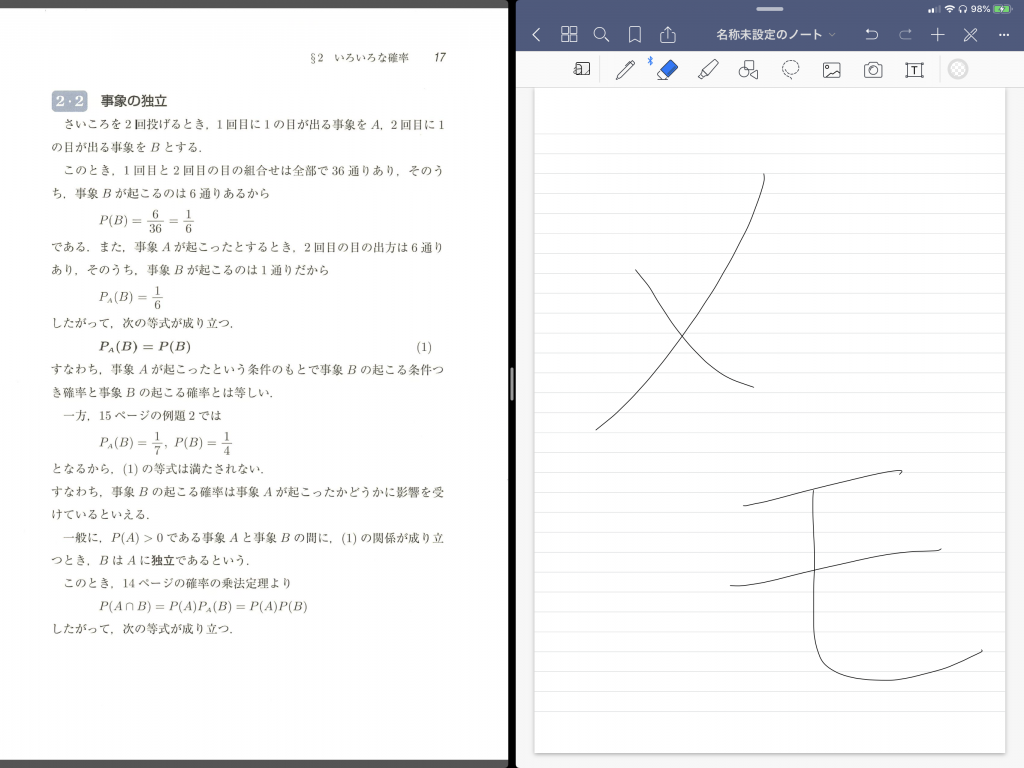The image size is (1024, 768).
Task: Tap page number 17 in textbook
Action: coord(440,57)
